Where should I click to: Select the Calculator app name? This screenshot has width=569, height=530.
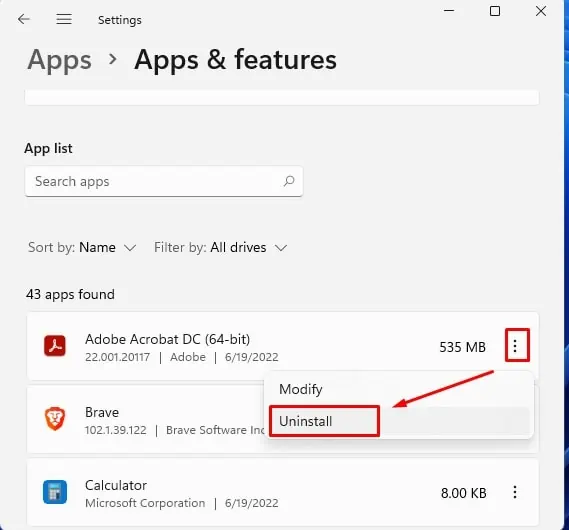click(x=116, y=485)
